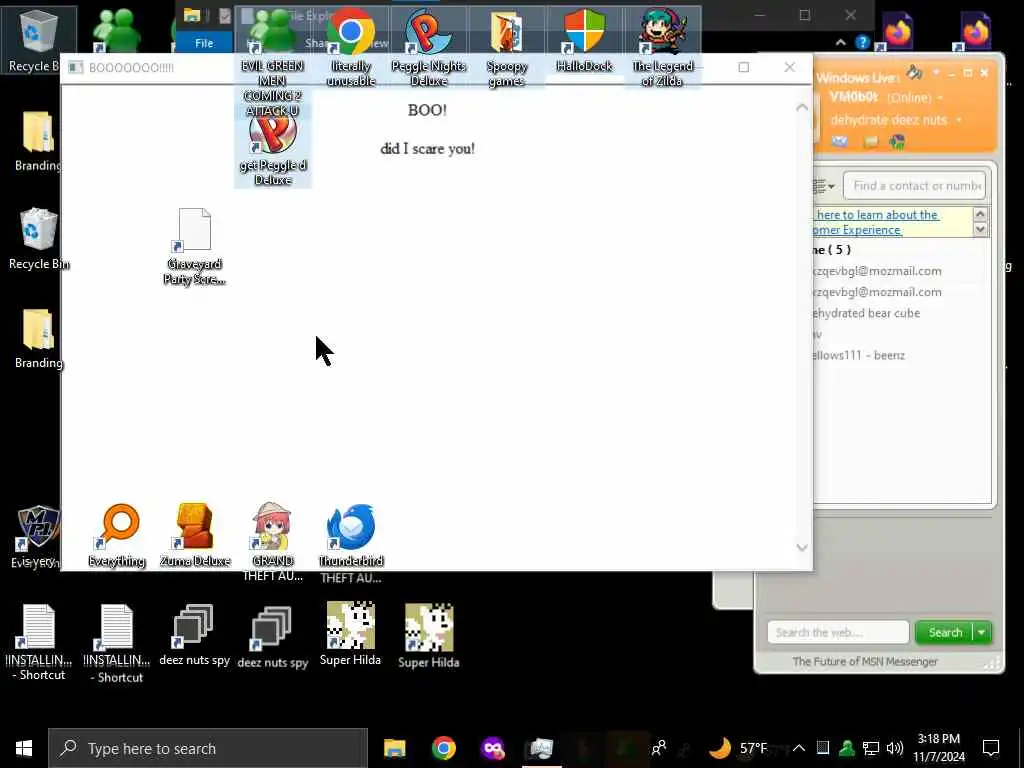Click 'The Future of MSN Messenger' link
Viewport: 1024px width, 768px height.
click(865, 662)
